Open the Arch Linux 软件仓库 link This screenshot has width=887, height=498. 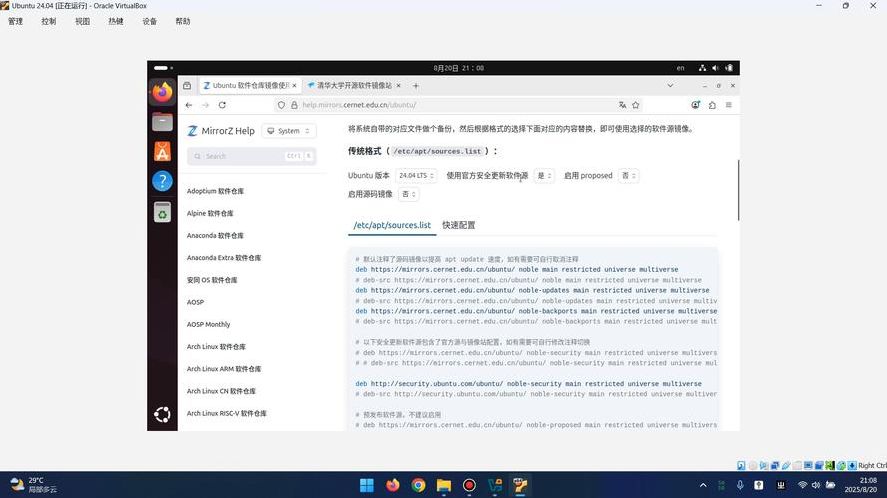coord(216,347)
